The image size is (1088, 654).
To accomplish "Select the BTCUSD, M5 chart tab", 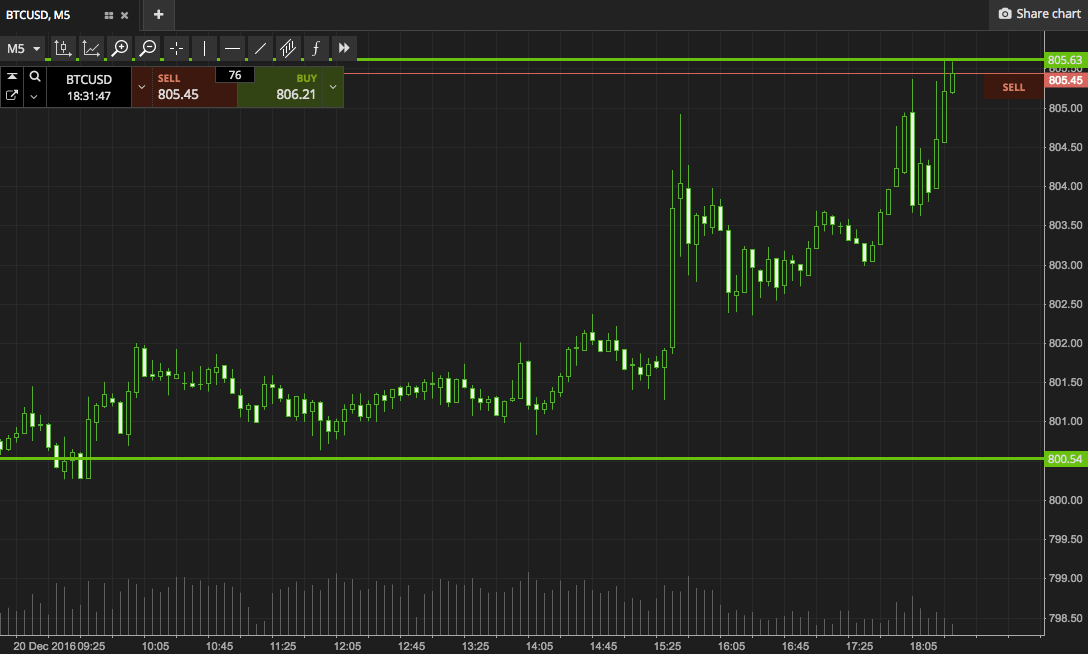I will [52, 15].
